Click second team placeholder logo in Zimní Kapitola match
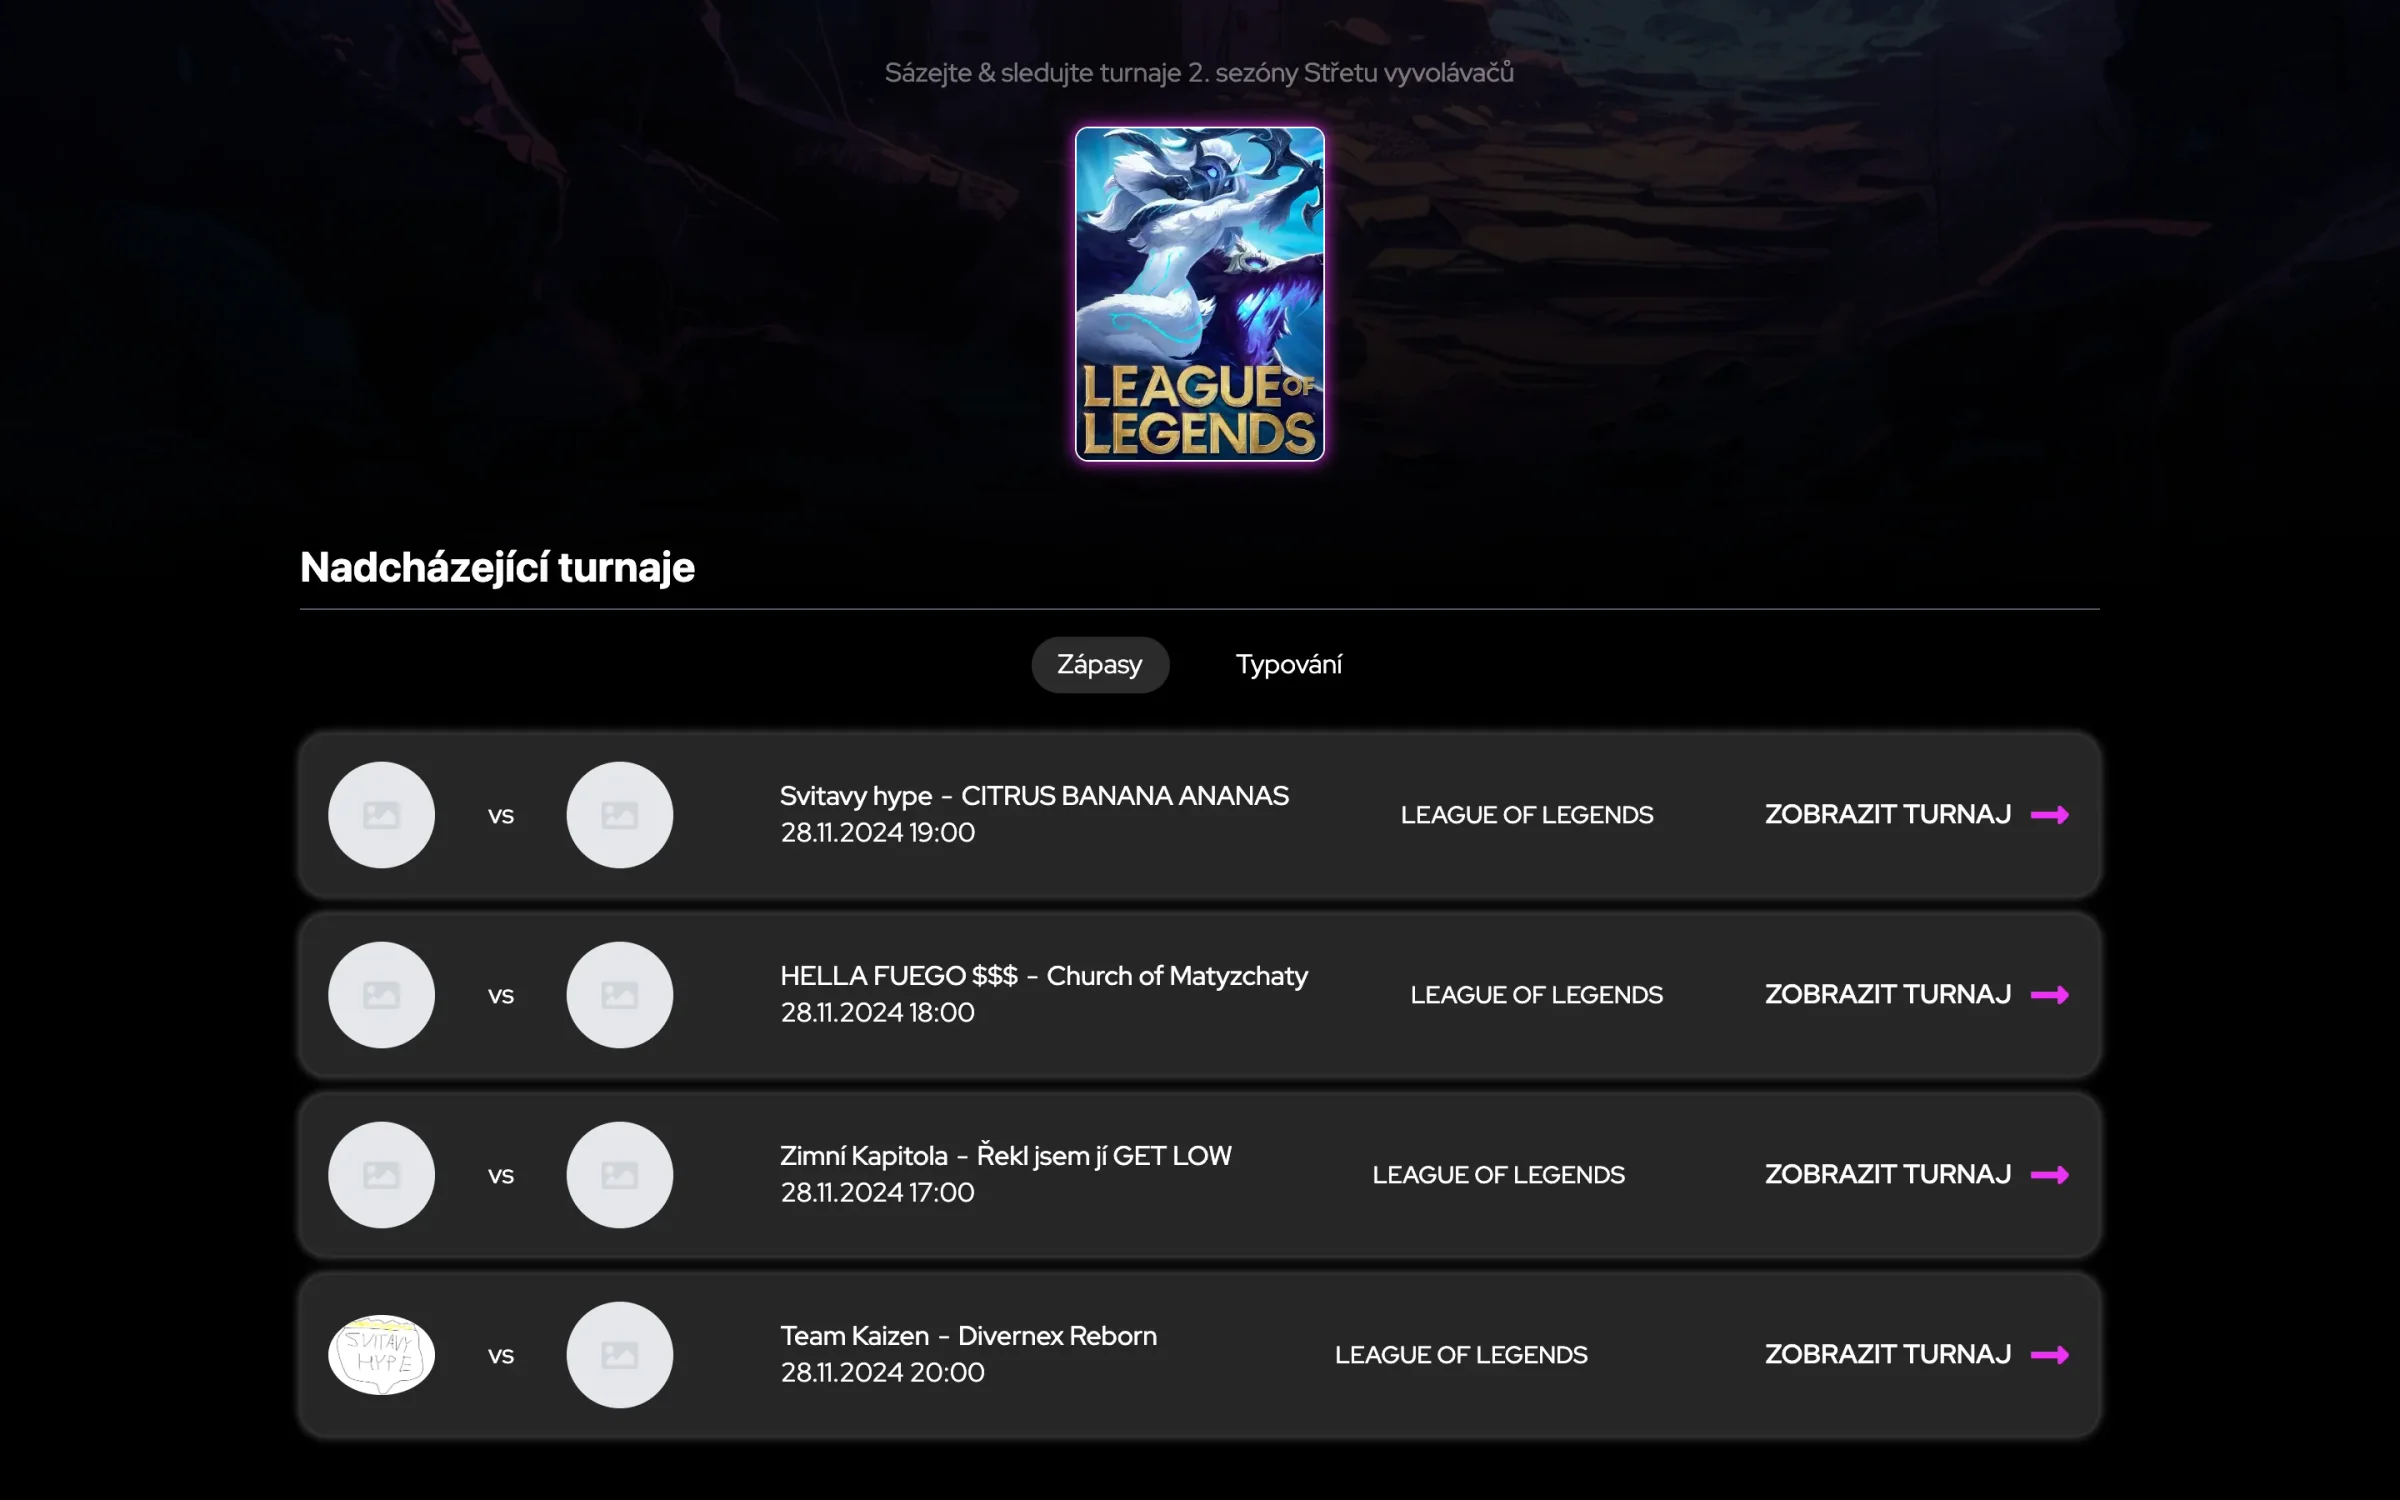The width and height of the screenshot is (2400, 1500). click(619, 1175)
